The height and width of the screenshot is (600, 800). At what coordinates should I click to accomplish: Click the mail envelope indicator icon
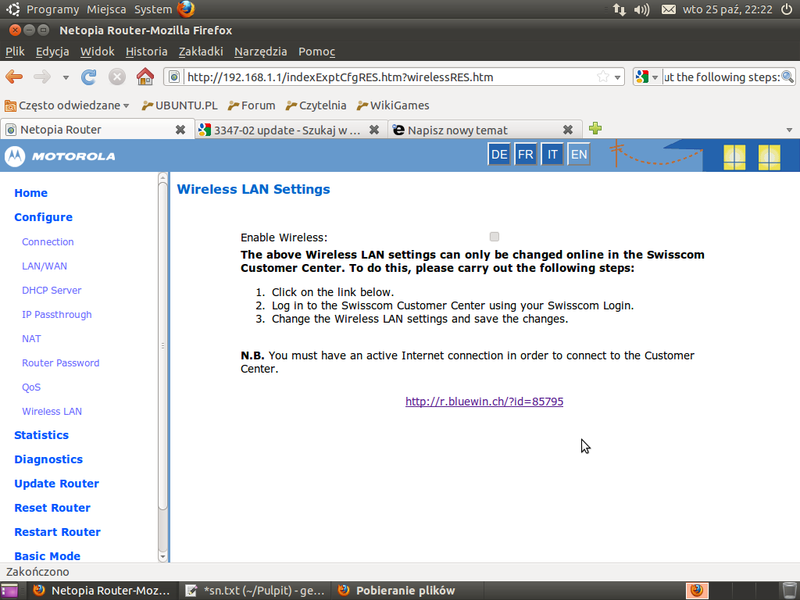668,9
